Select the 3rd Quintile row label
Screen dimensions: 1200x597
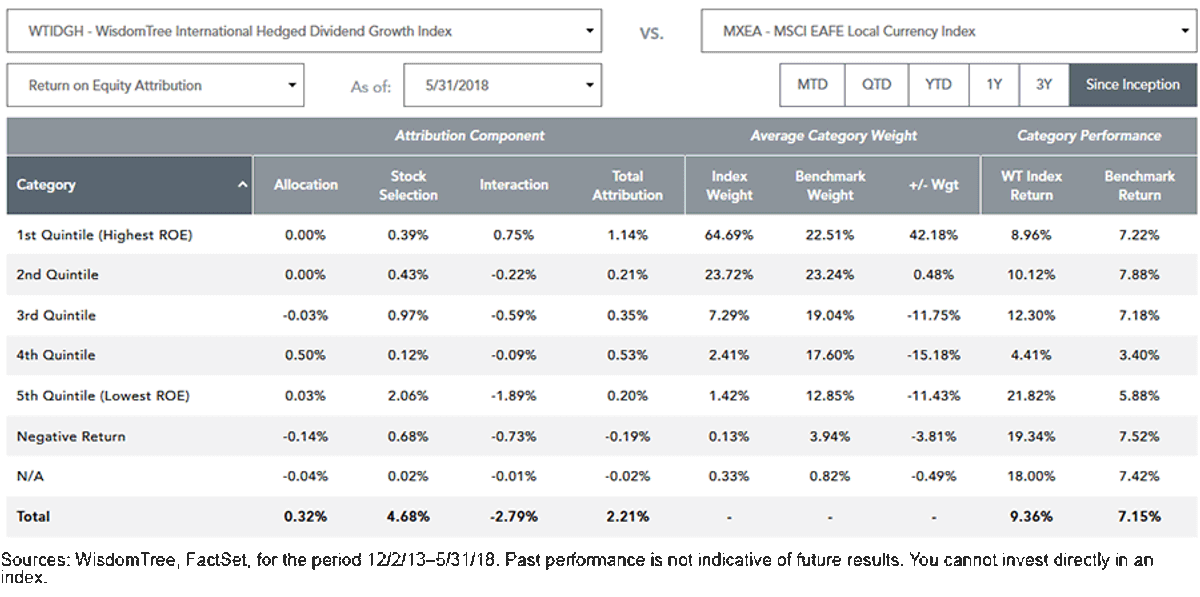pos(56,315)
